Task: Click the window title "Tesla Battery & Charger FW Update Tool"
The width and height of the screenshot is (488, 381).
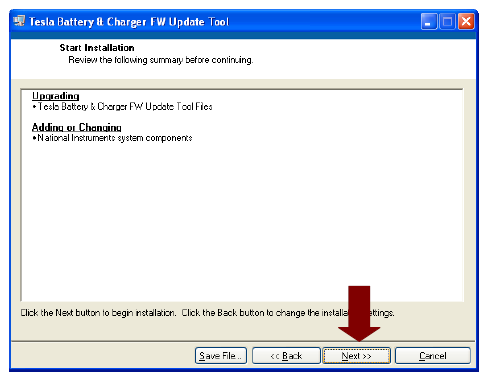Action: pos(129,22)
